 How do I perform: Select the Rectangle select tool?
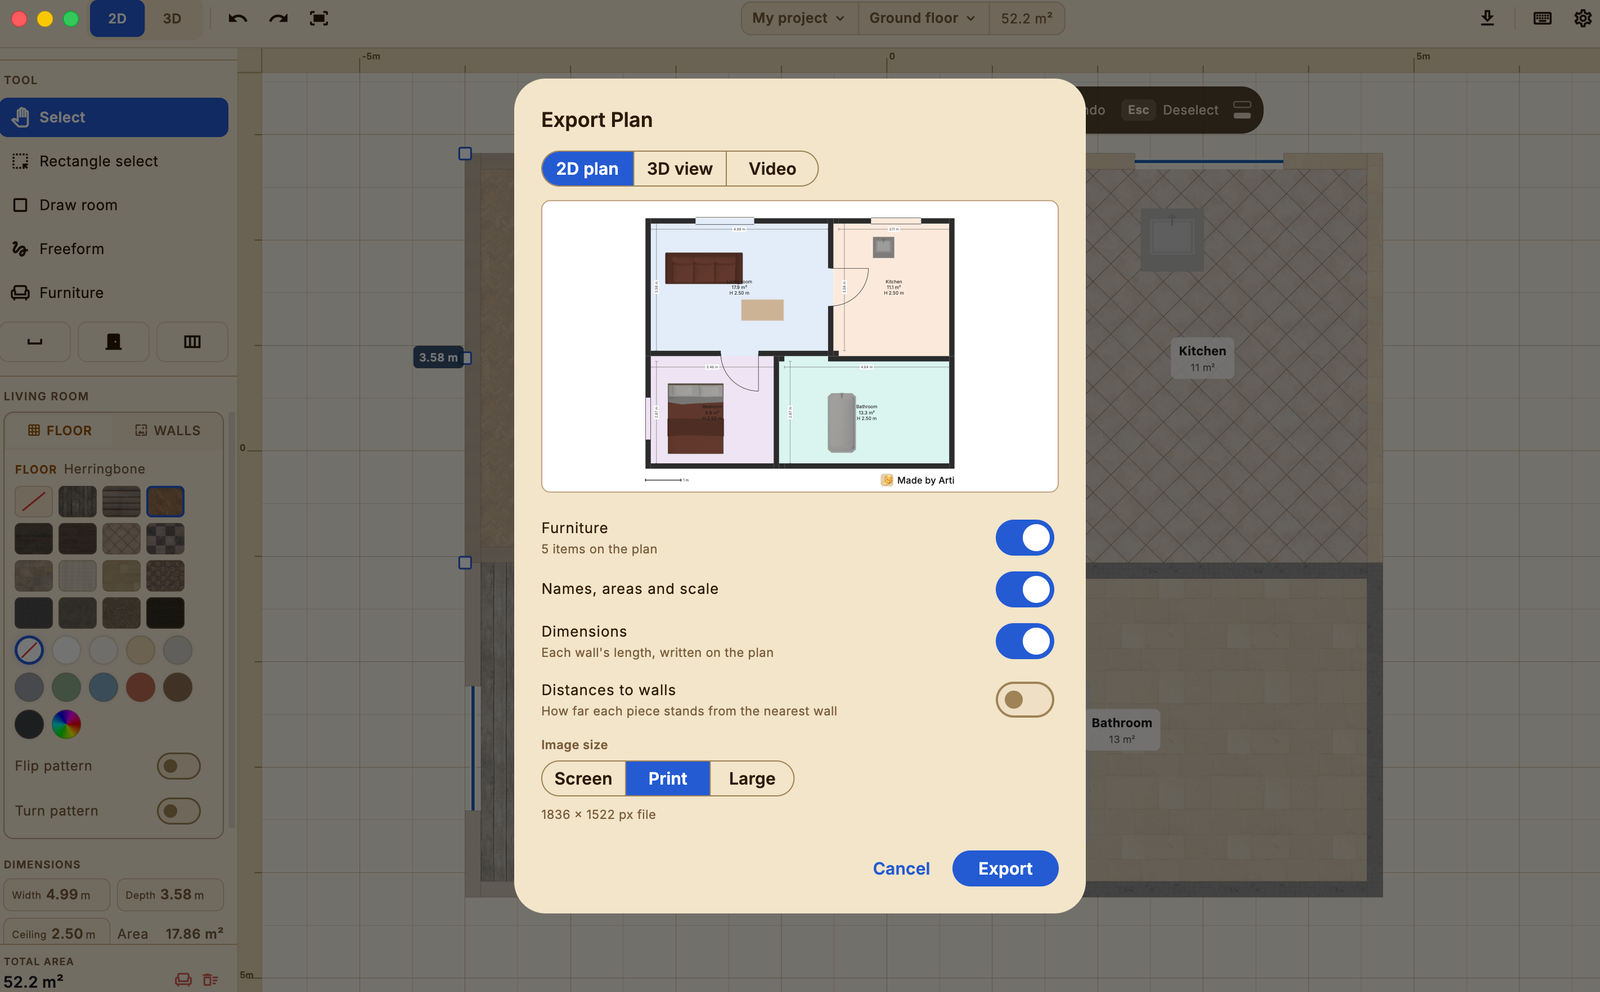114,161
